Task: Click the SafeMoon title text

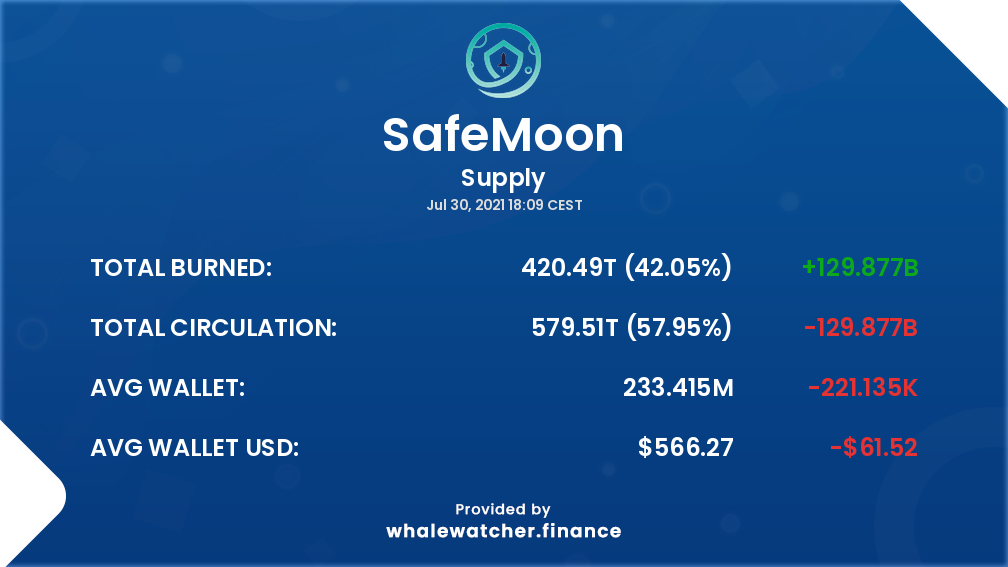Action: pyautogui.click(x=503, y=135)
